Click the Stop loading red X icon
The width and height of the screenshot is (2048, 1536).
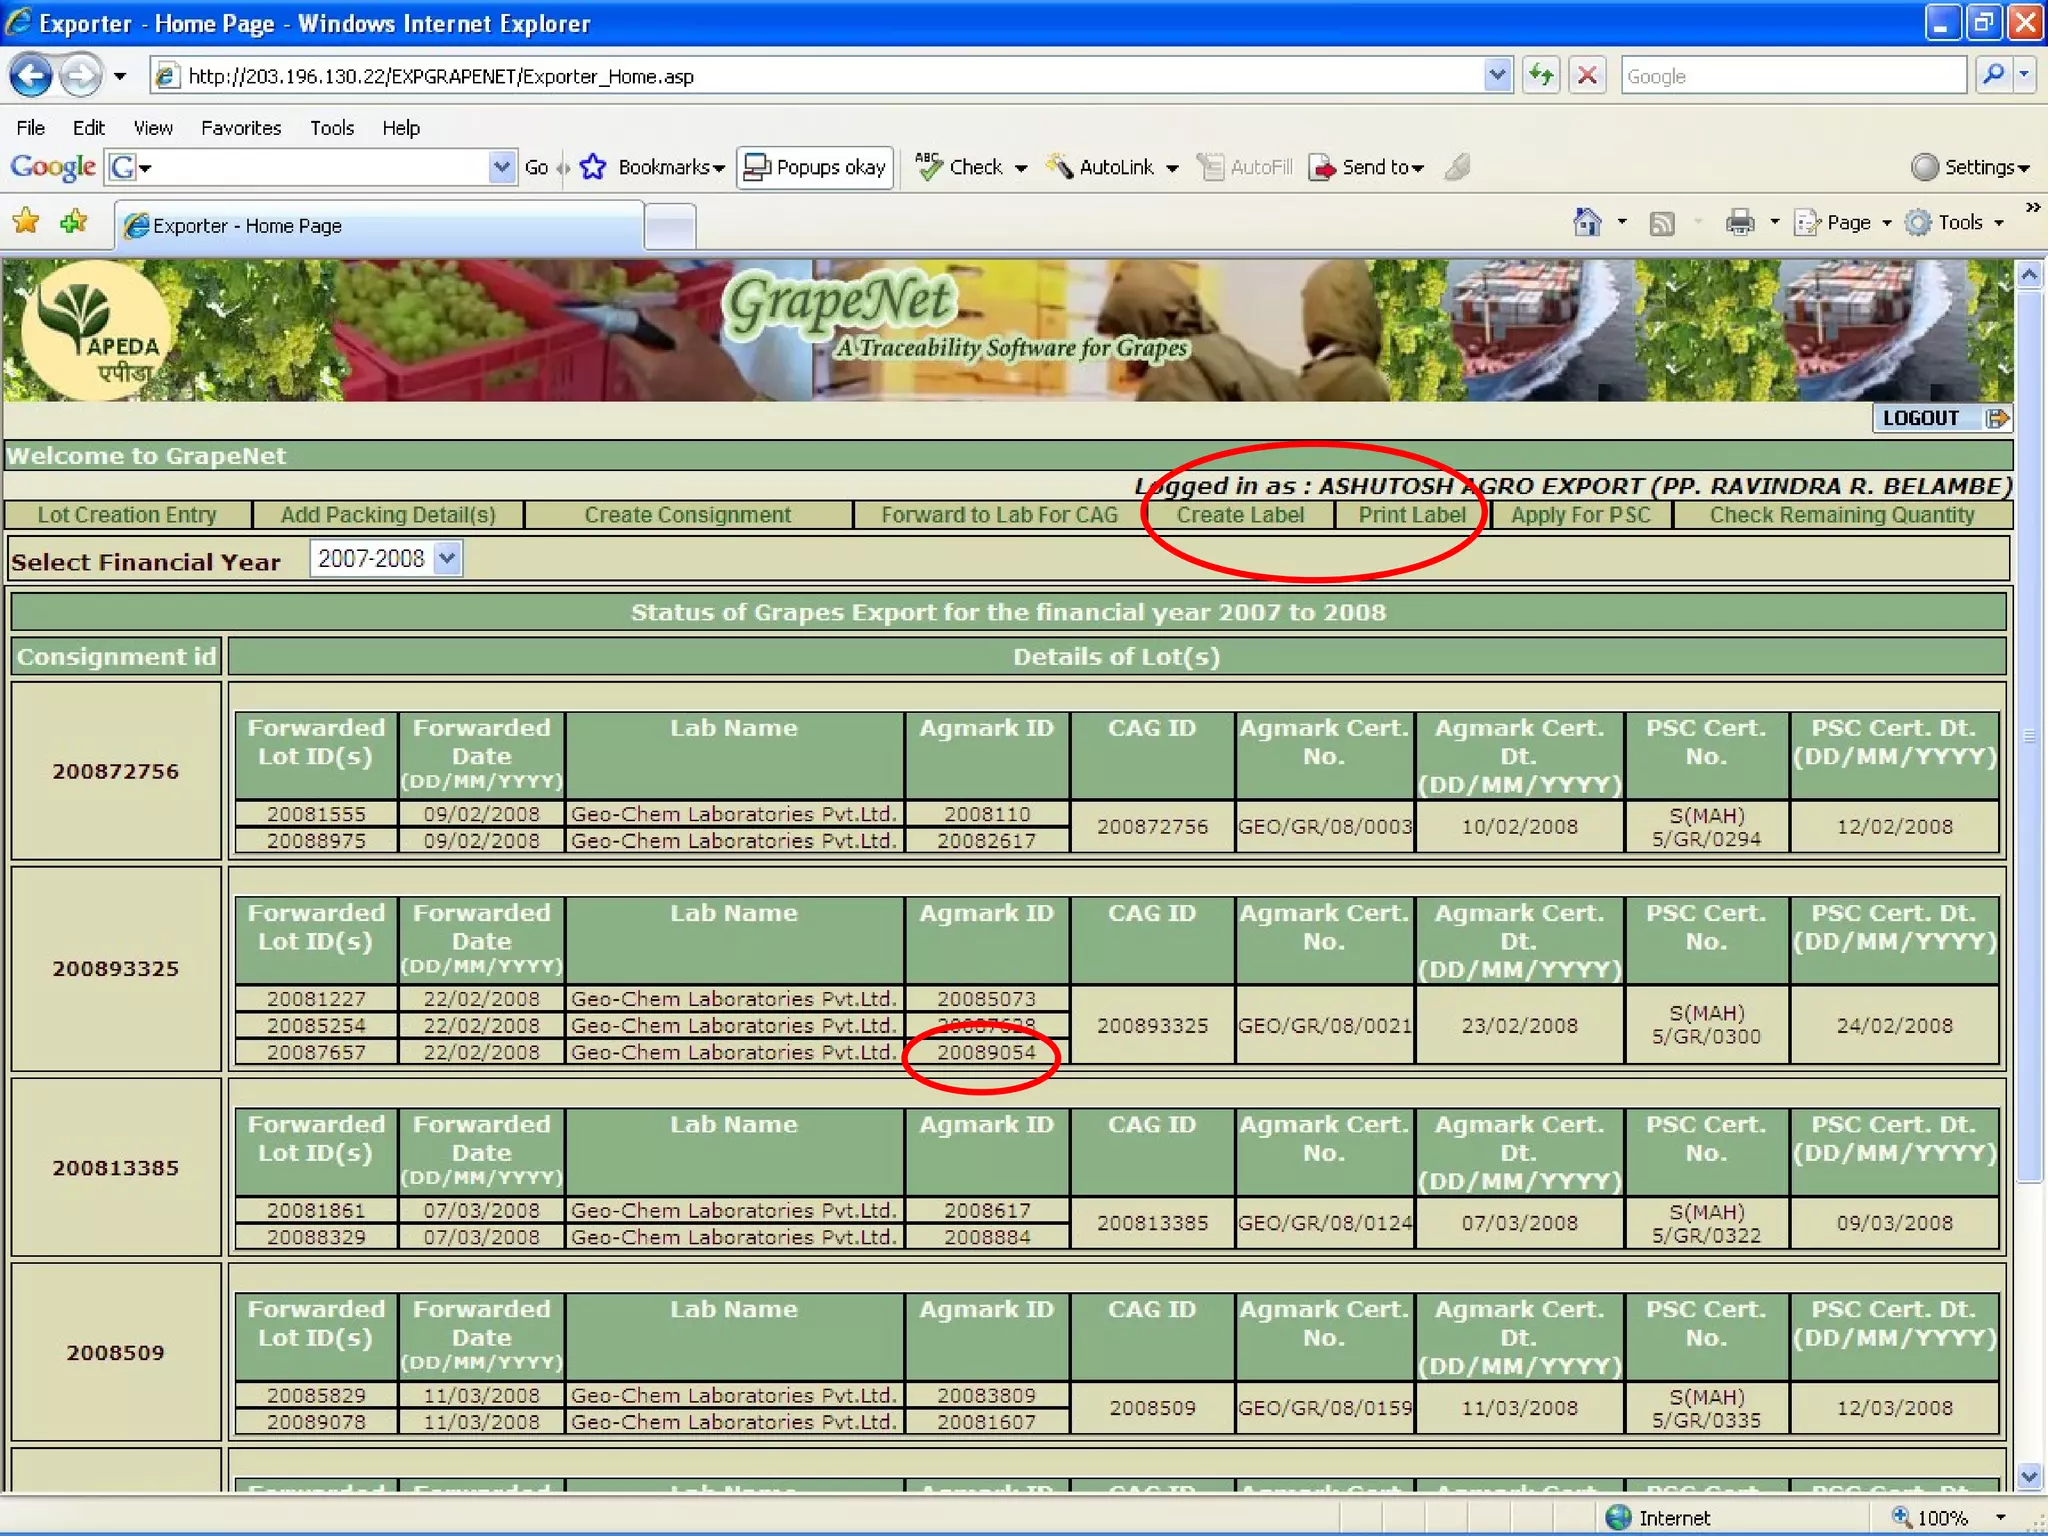point(1587,76)
